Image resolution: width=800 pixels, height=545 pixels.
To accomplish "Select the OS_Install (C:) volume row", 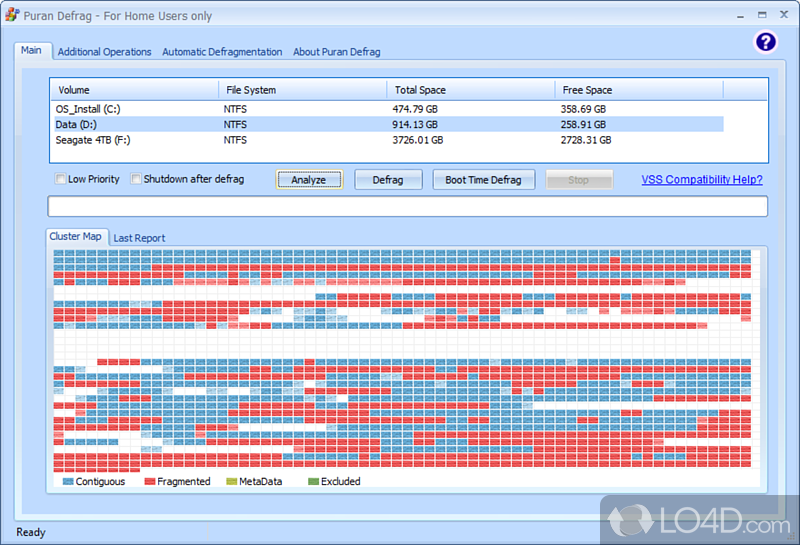I will 96,109.
